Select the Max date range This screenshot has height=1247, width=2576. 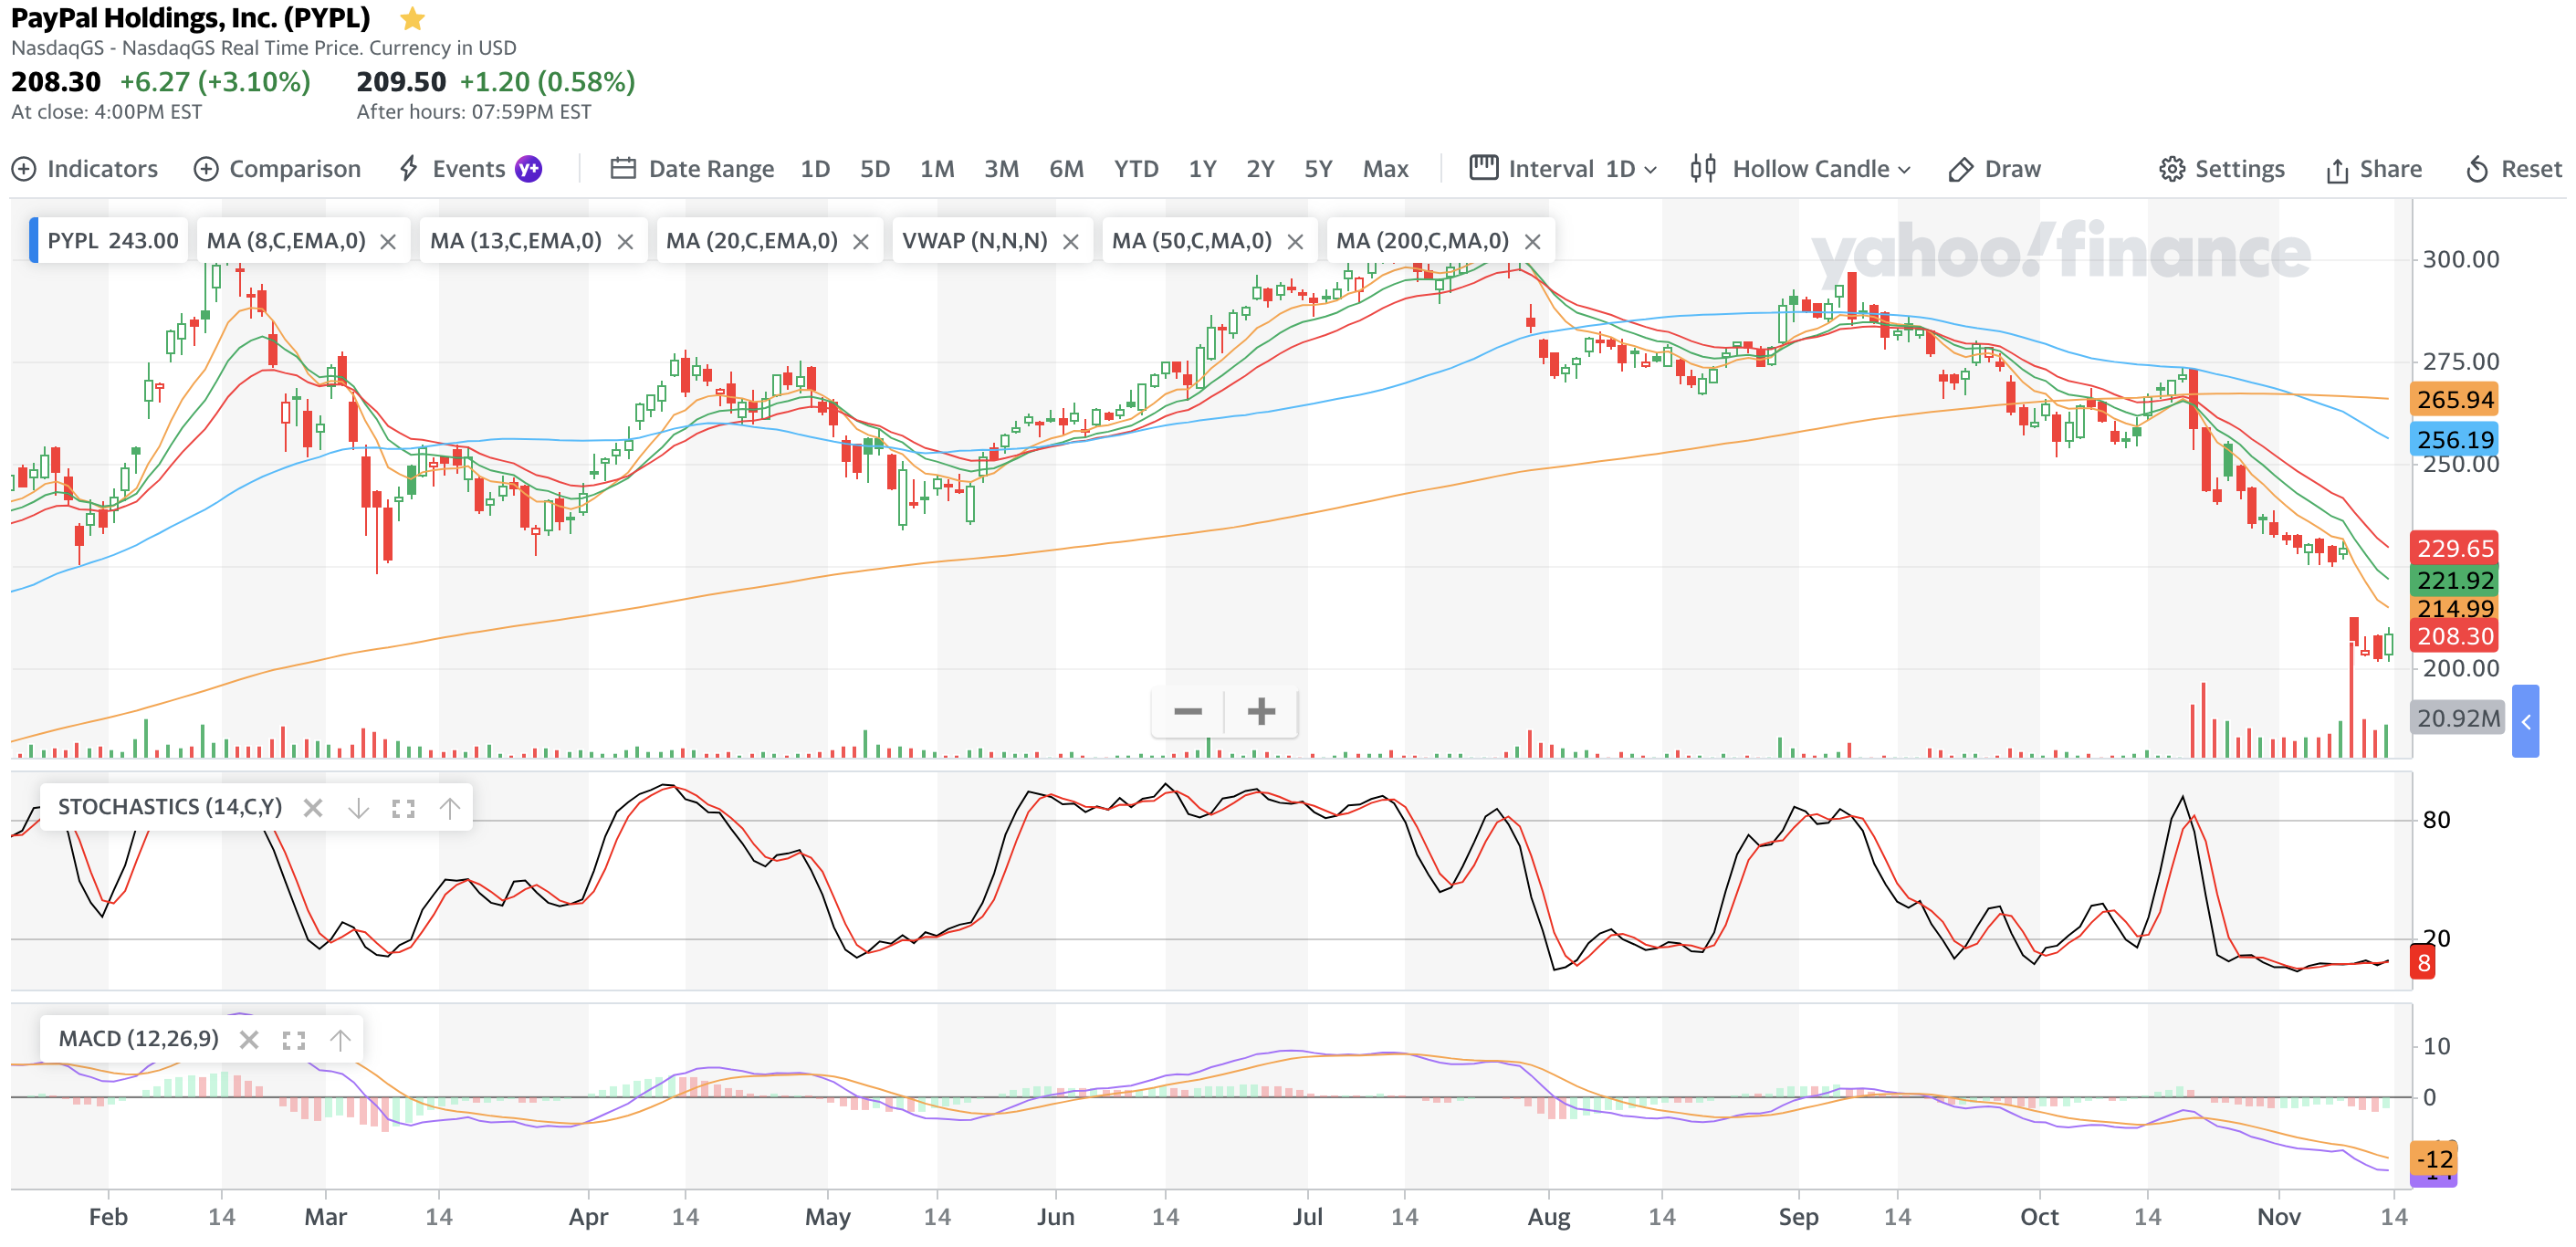point(1386,169)
